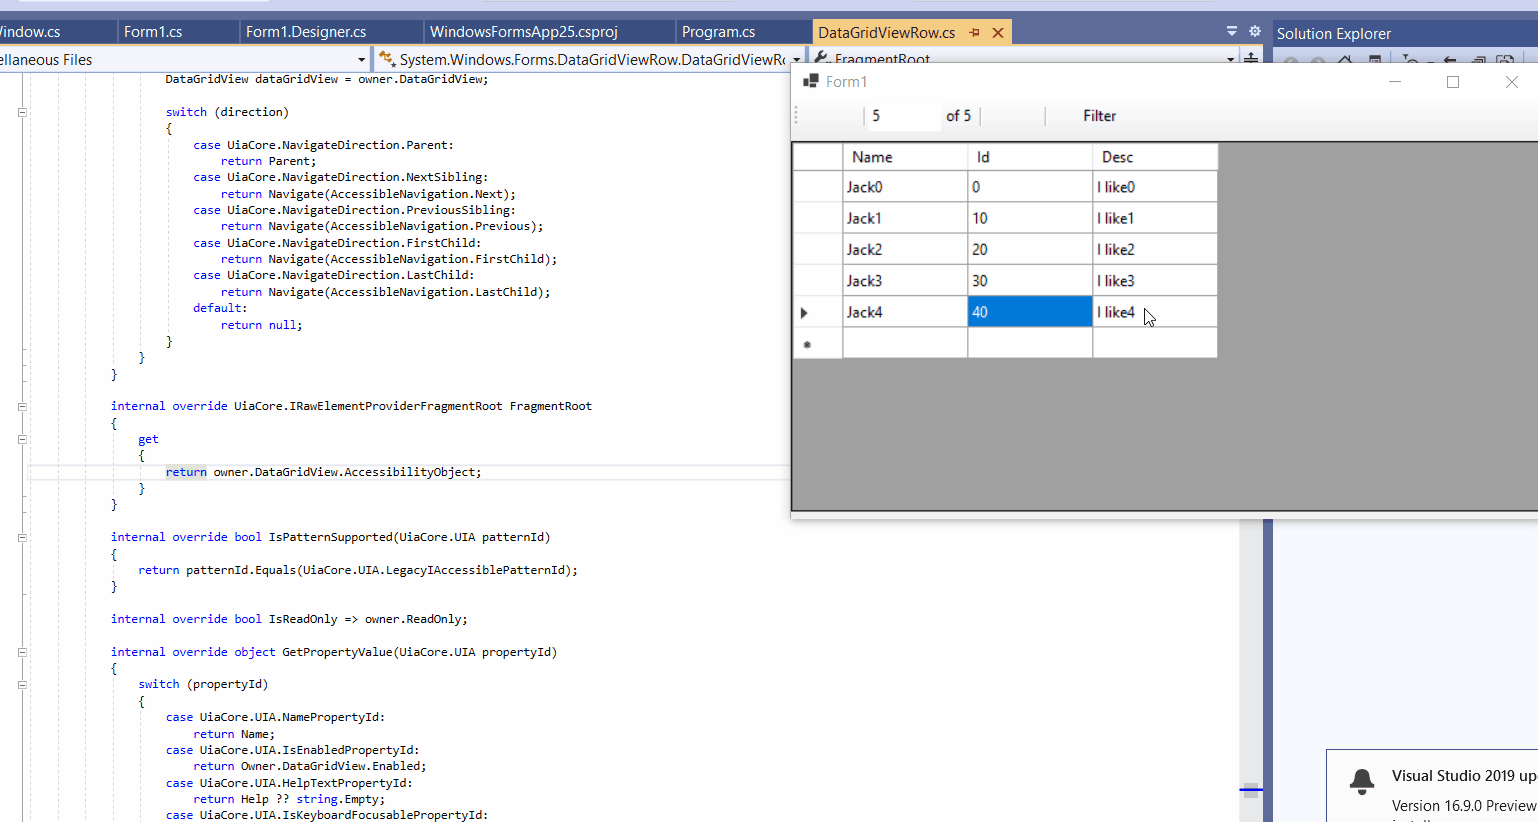Select the Id cell with value 30

click(1030, 281)
